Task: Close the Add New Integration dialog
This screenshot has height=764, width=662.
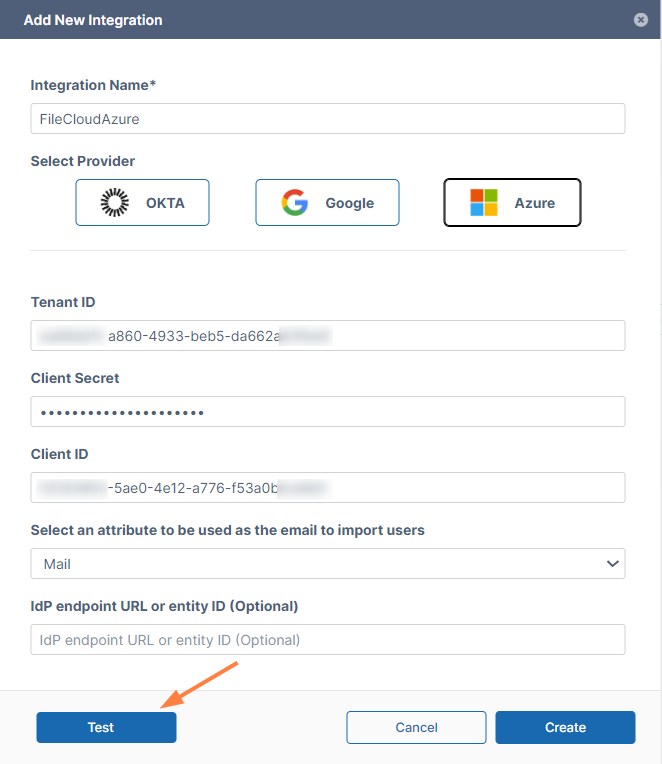Action: tap(640, 20)
